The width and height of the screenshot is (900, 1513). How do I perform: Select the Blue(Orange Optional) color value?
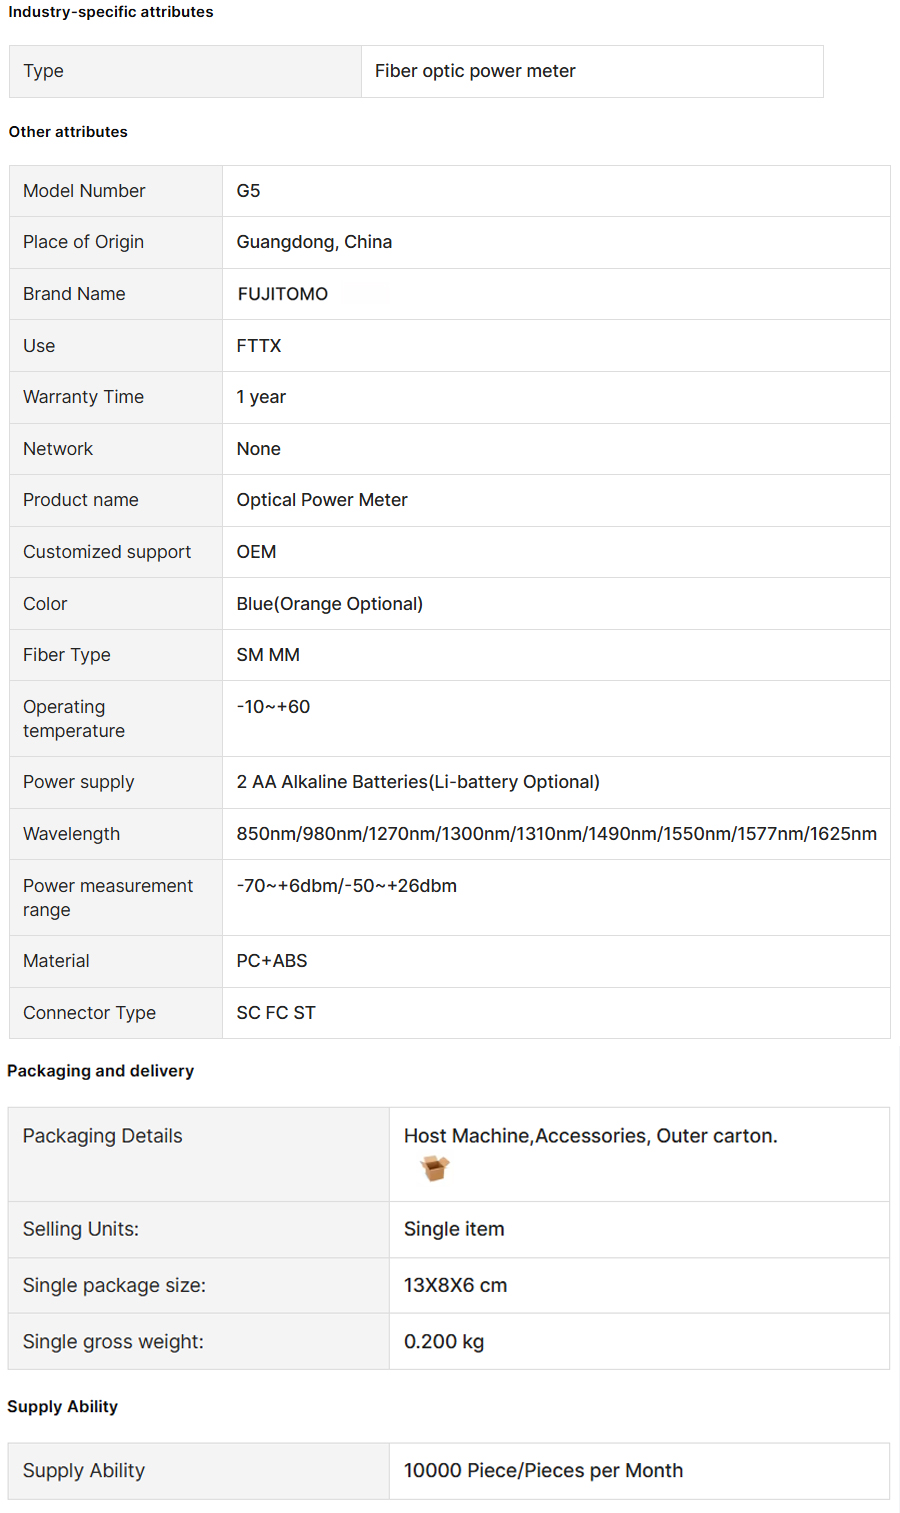coord(330,604)
